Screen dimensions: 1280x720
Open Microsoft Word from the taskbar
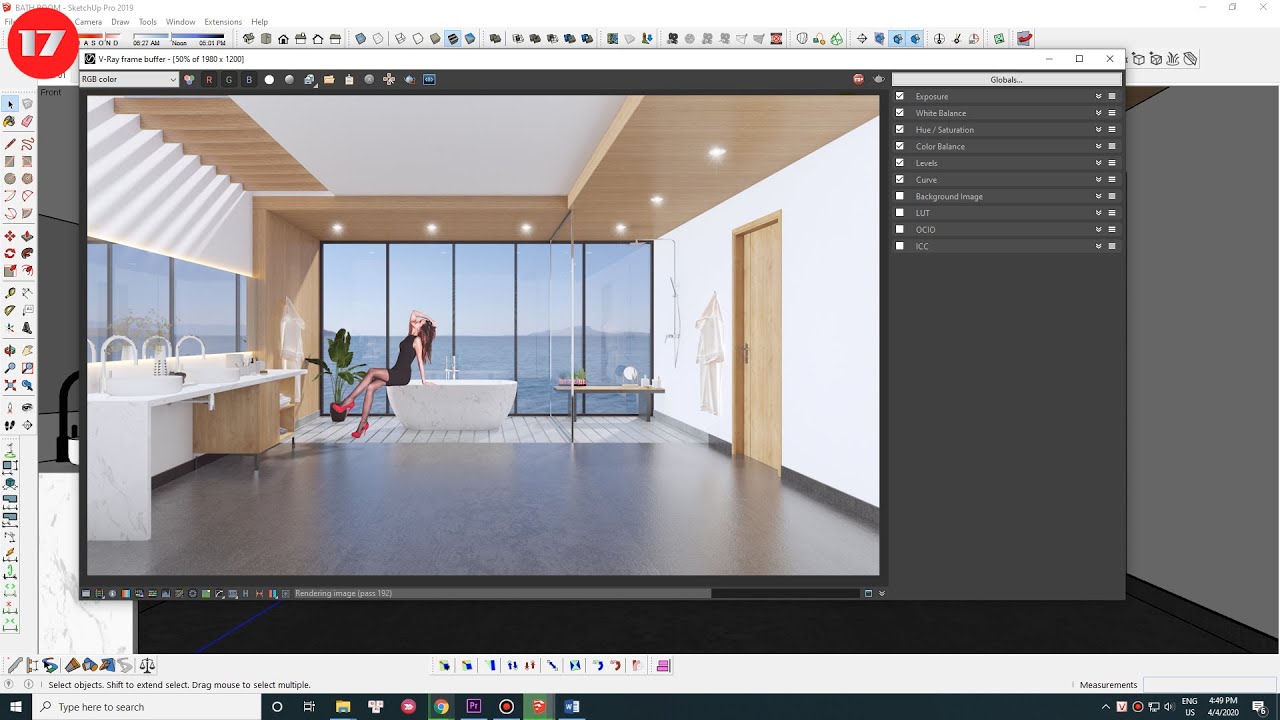(572, 707)
